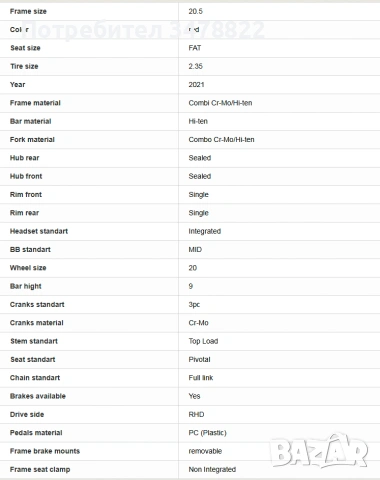Screen dimensions: 380x480
Task: Select the Frame material label
Action: (35, 103)
